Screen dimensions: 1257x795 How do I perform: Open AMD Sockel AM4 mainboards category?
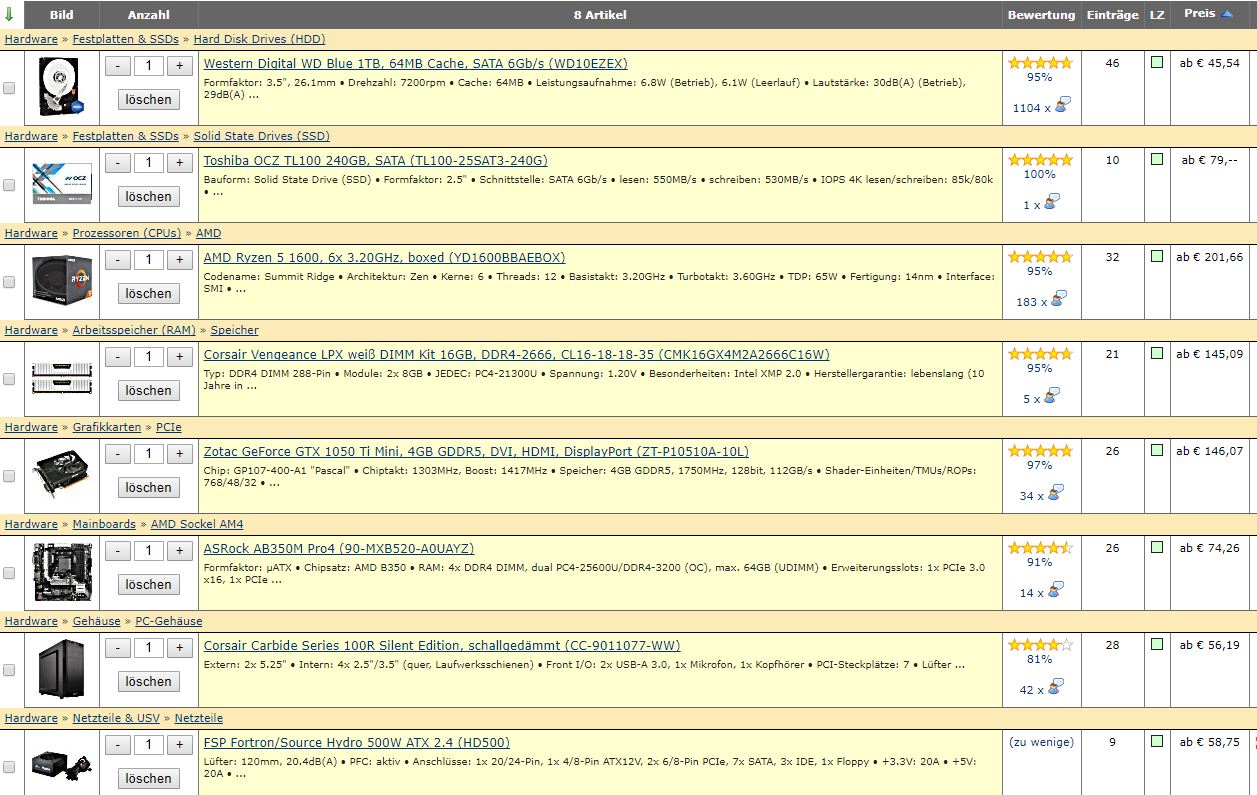click(x=197, y=524)
